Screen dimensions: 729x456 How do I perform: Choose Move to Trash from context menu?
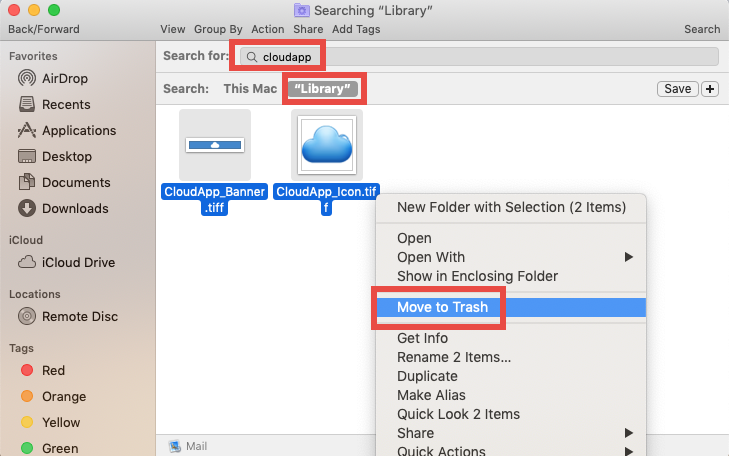pyautogui.click(x=511, y=307)
